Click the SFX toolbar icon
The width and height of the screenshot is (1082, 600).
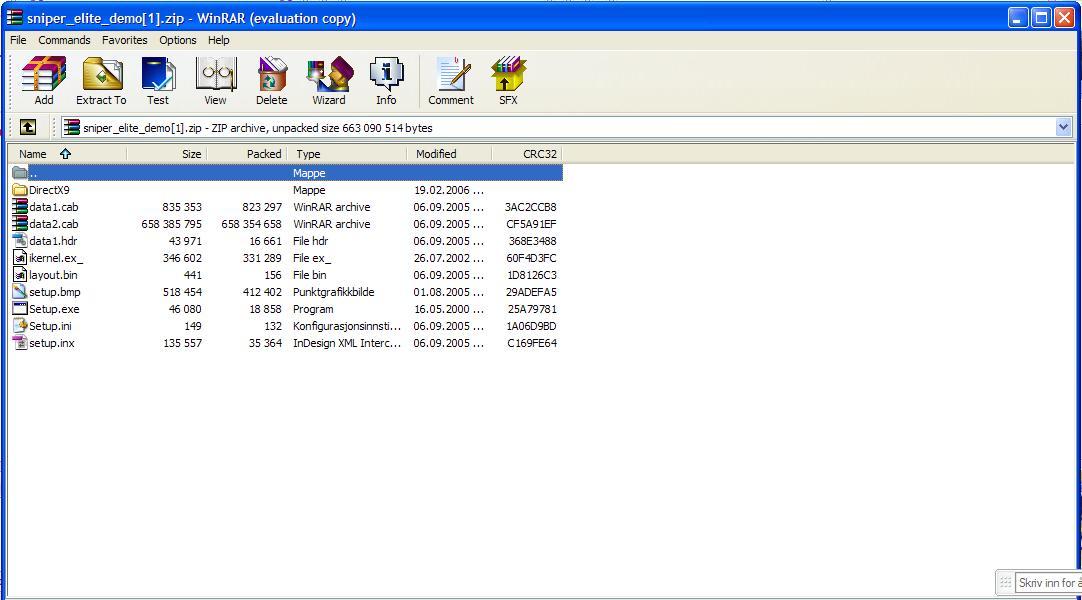point(509,81)
